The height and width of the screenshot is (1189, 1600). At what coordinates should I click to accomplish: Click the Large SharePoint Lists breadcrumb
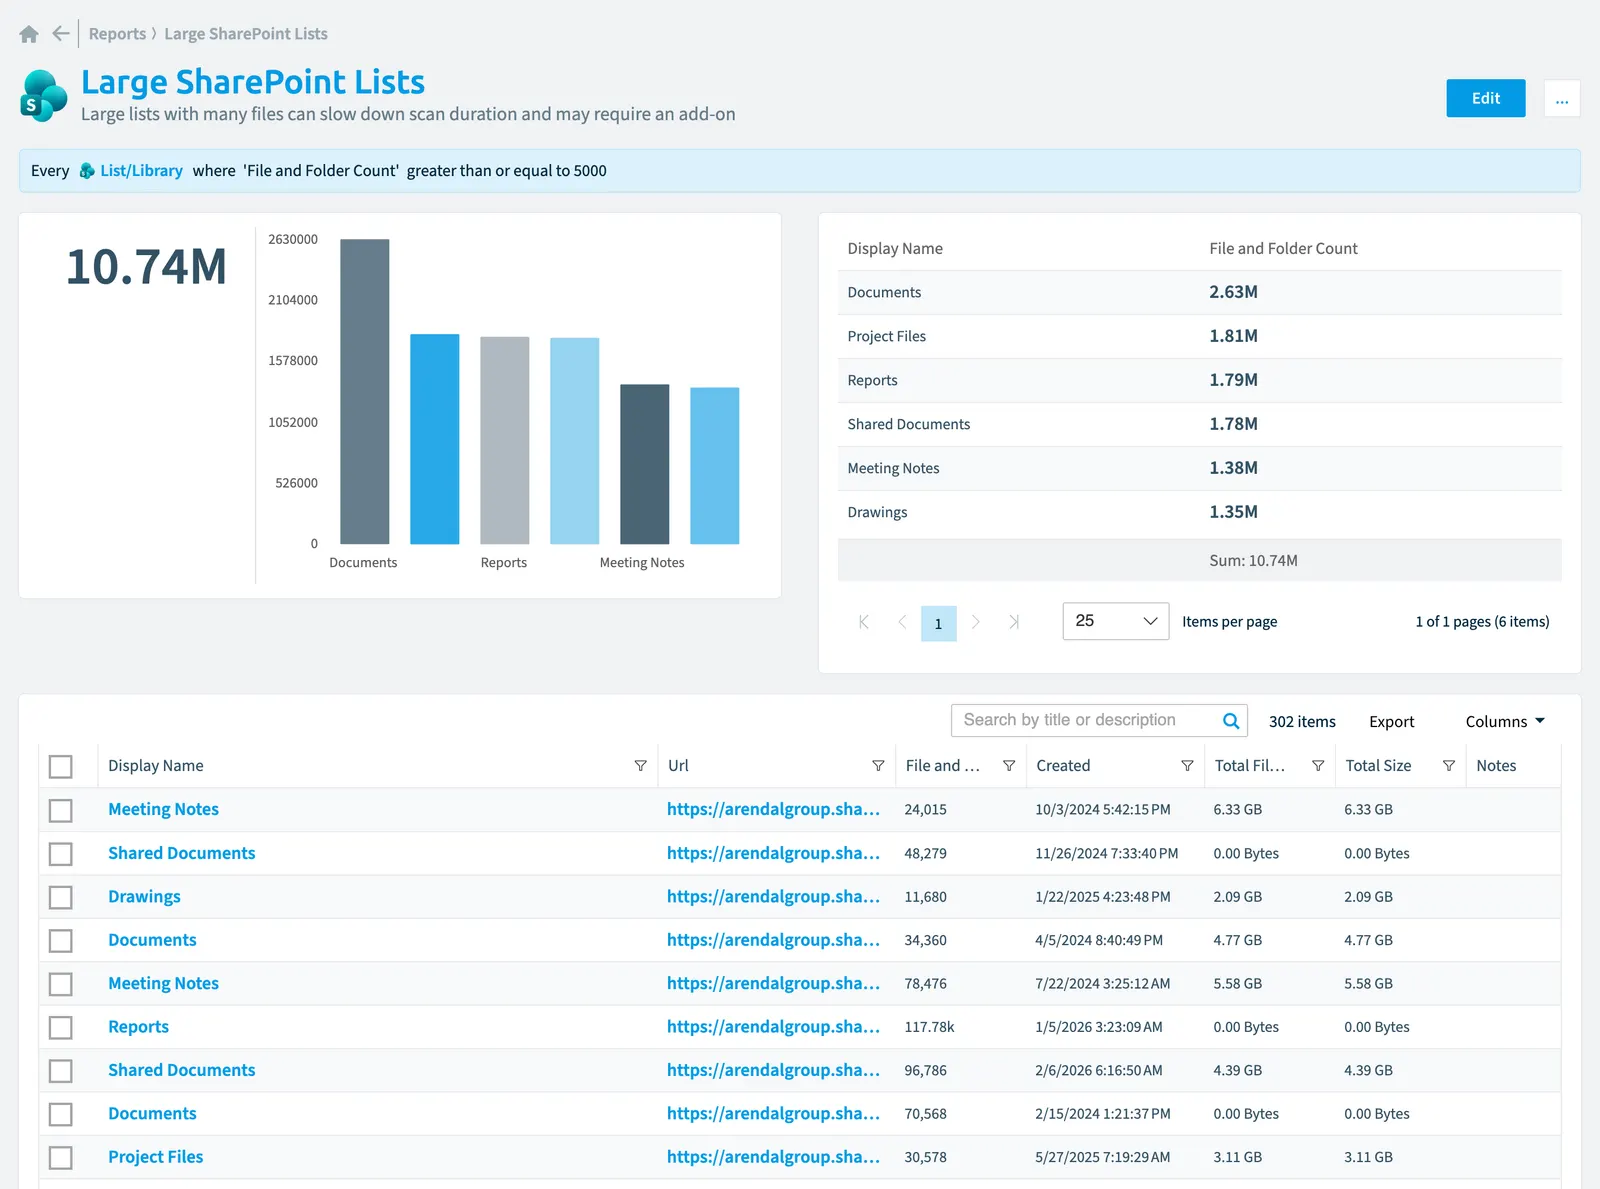pyautogui.click(x=246, y=34)
